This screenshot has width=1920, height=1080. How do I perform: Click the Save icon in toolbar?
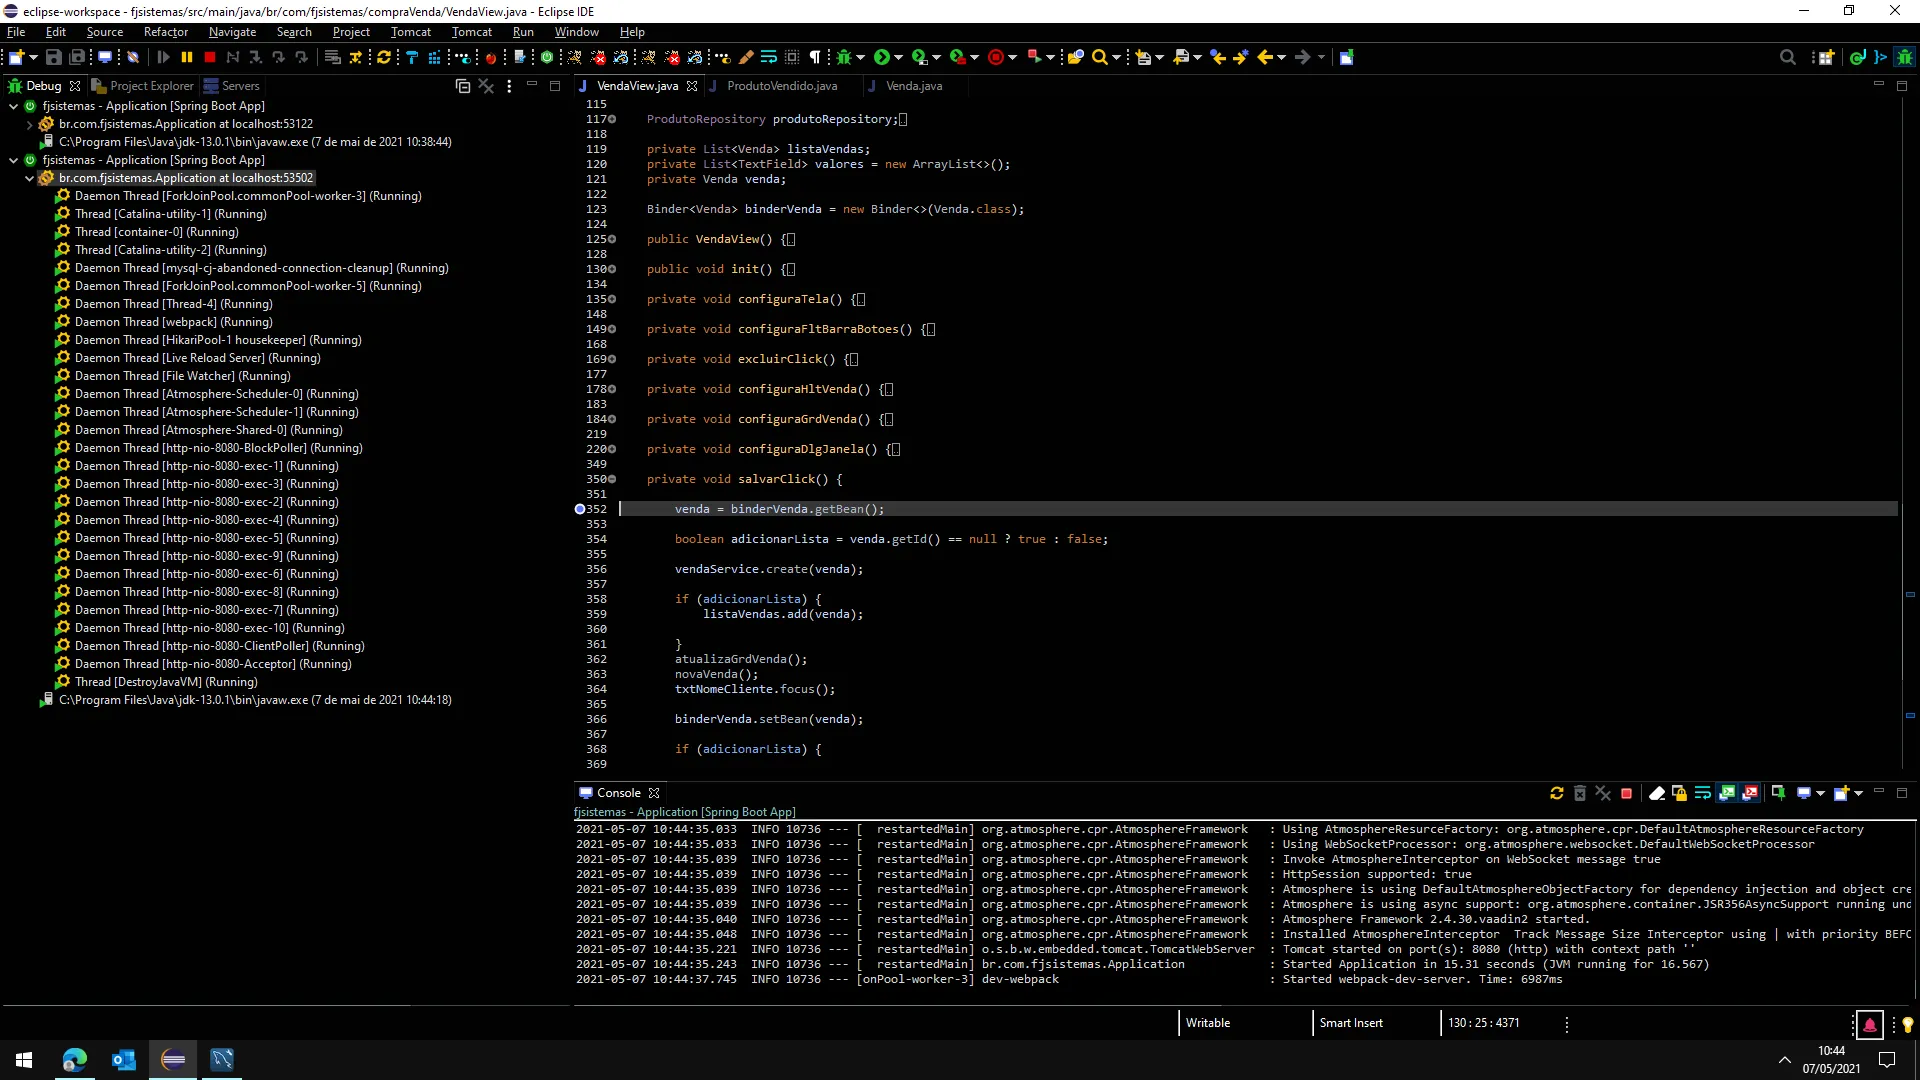[x=54, y=58]
